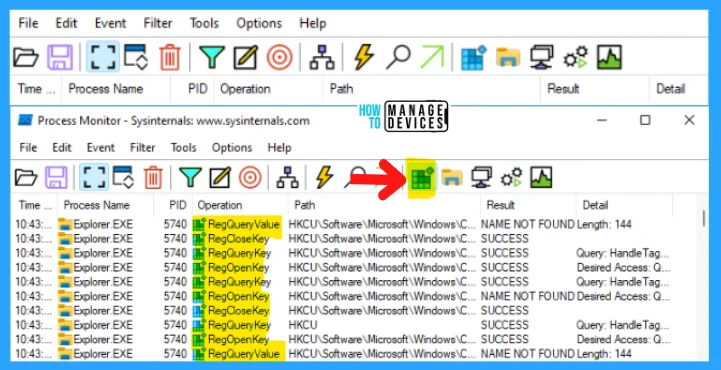This screenshot has height=370, width=721.
Task: Open Edit menu in upper enlarged menu bar
Action: [x=66, y=23]
